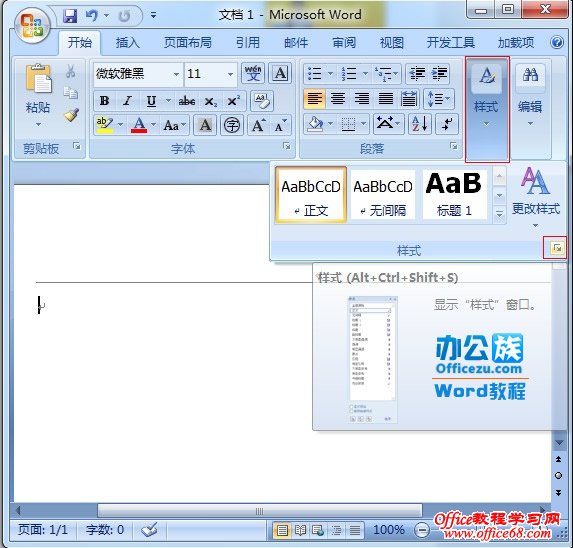Insert enclosed character symbol
Screen dimensions: 573x548
coord(232,125)
